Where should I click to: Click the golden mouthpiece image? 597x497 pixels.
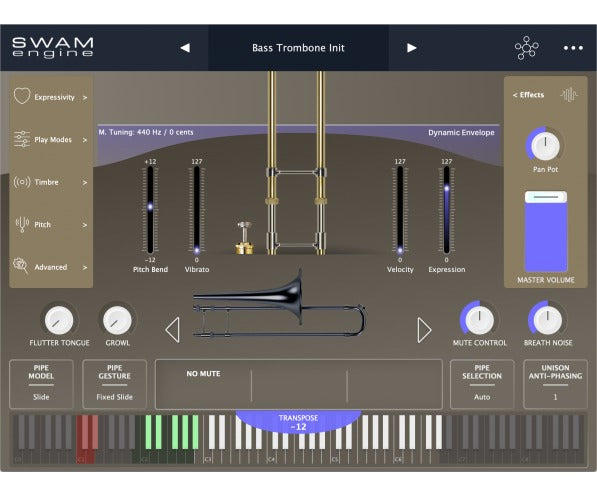tap(244, 238)
